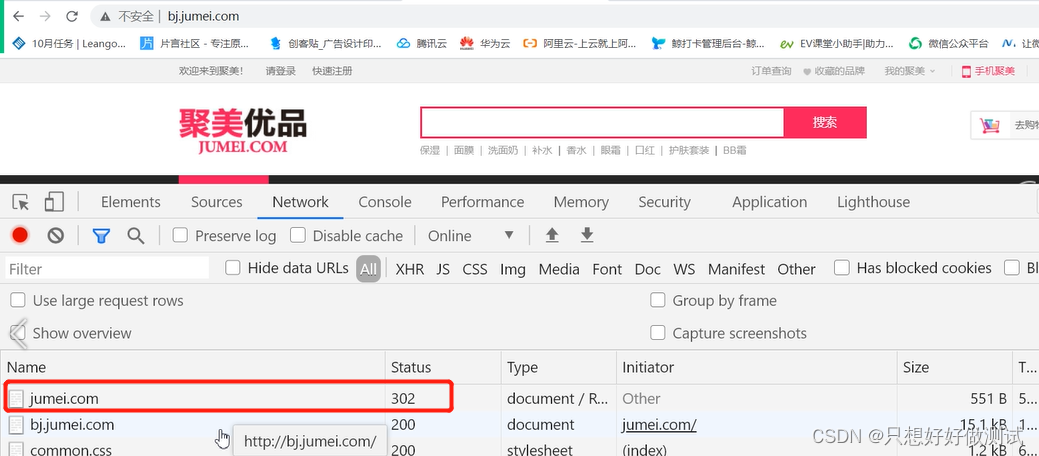Select the bj.jumei.com request row
The image size is (1039, 456).
point(520,425)
